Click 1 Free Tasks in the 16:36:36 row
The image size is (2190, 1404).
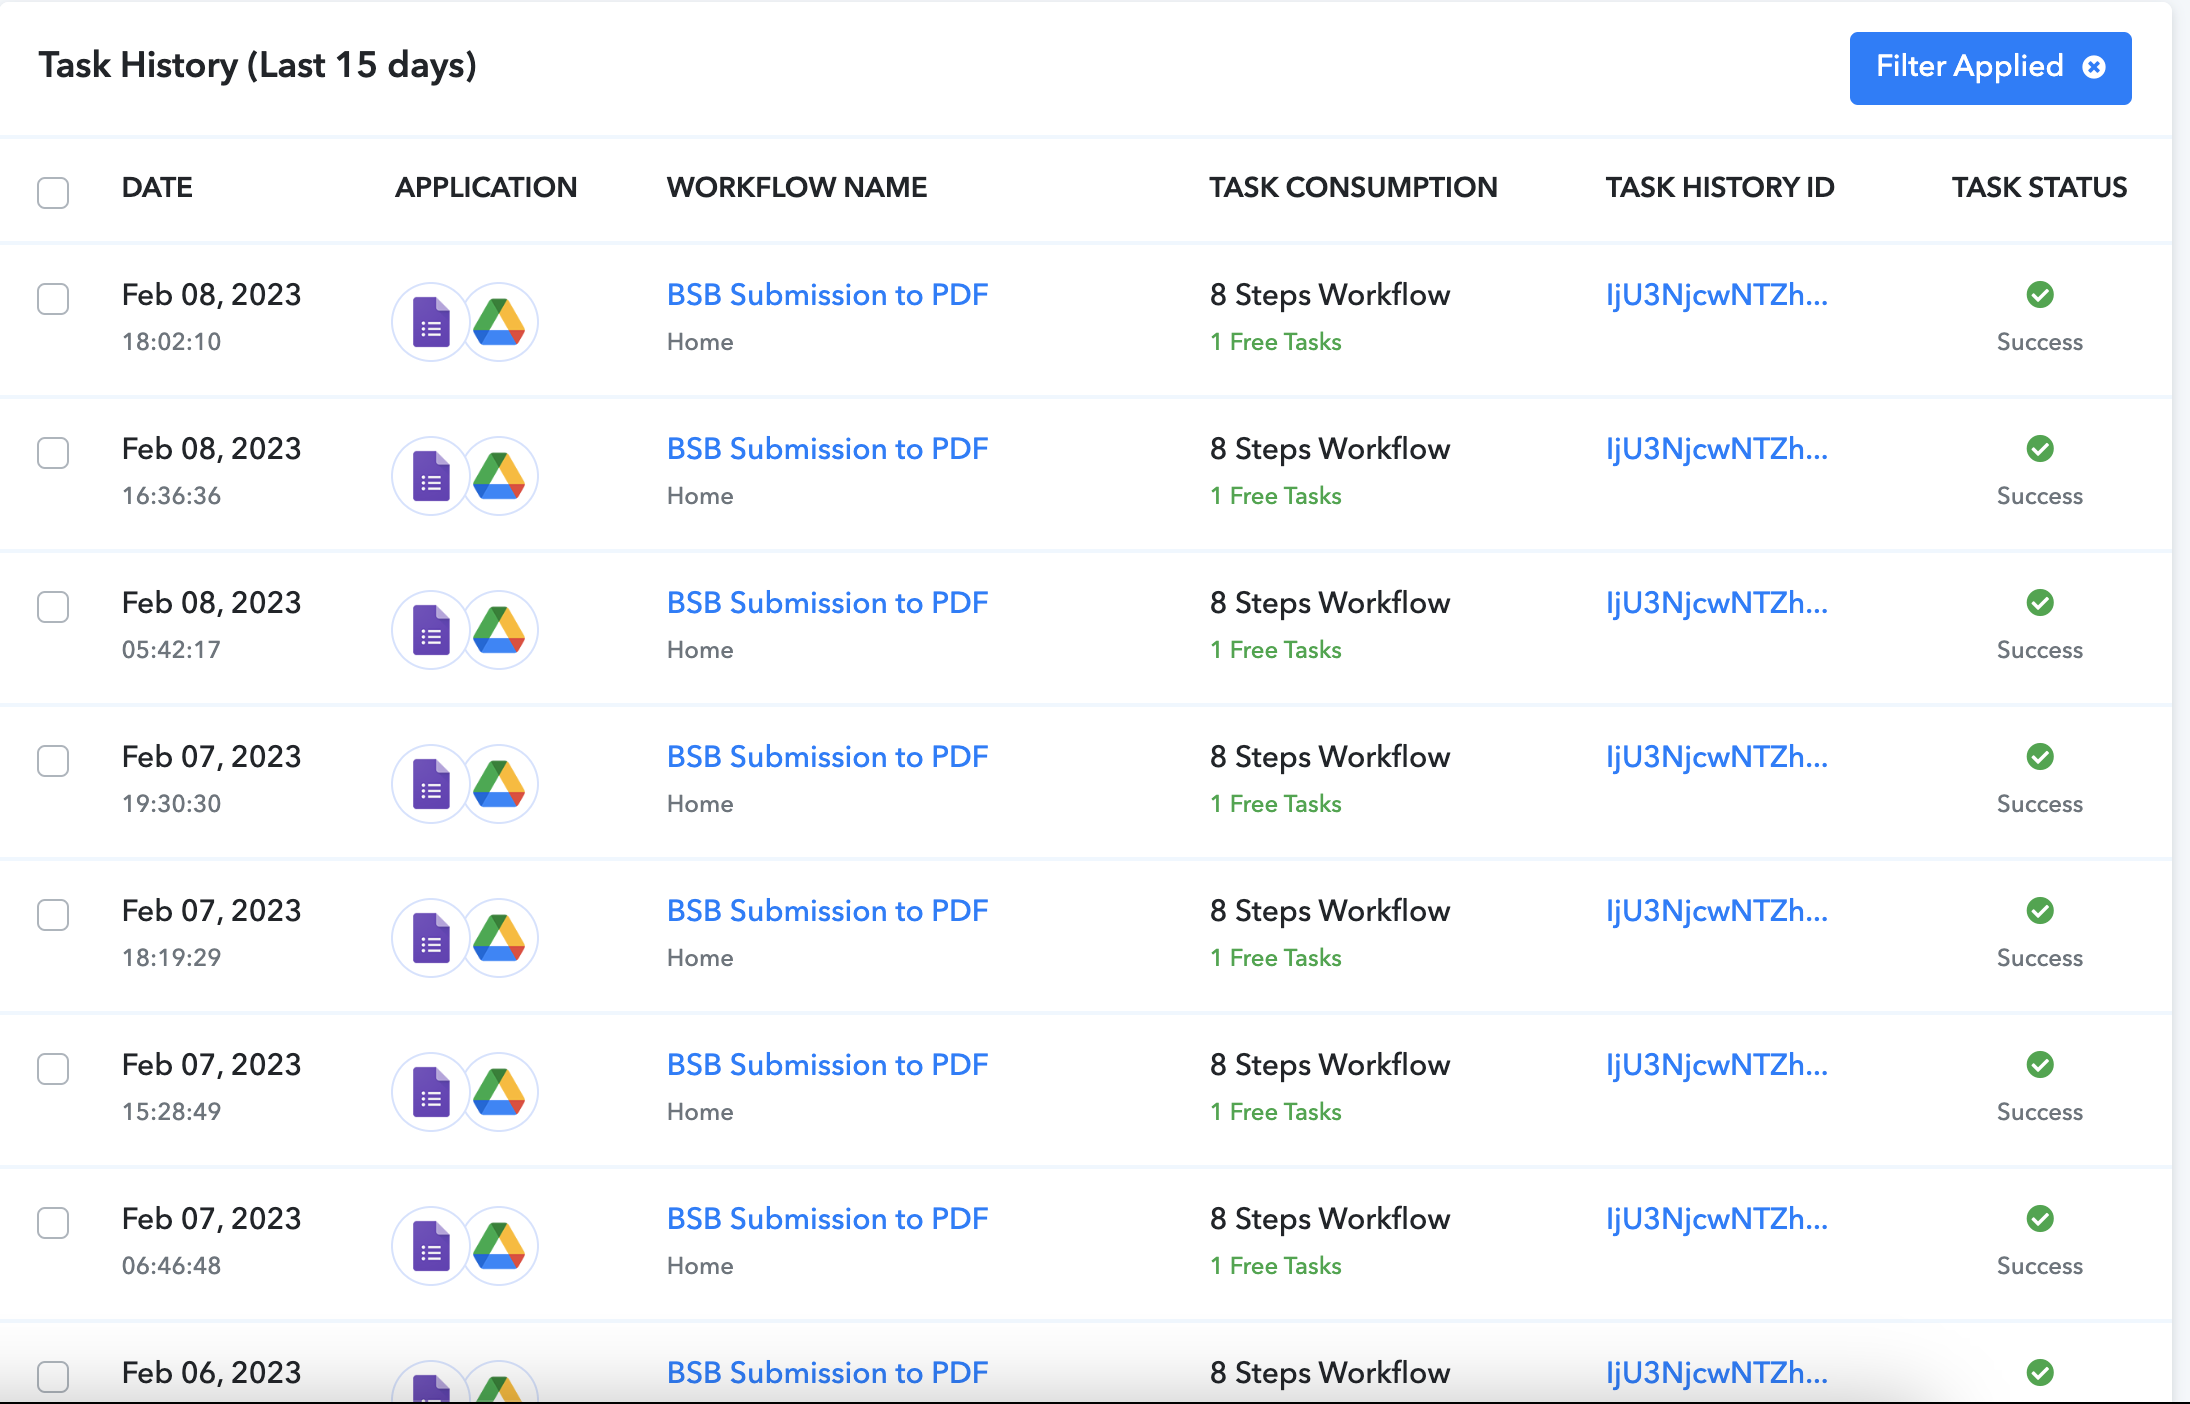(1276, 496)
